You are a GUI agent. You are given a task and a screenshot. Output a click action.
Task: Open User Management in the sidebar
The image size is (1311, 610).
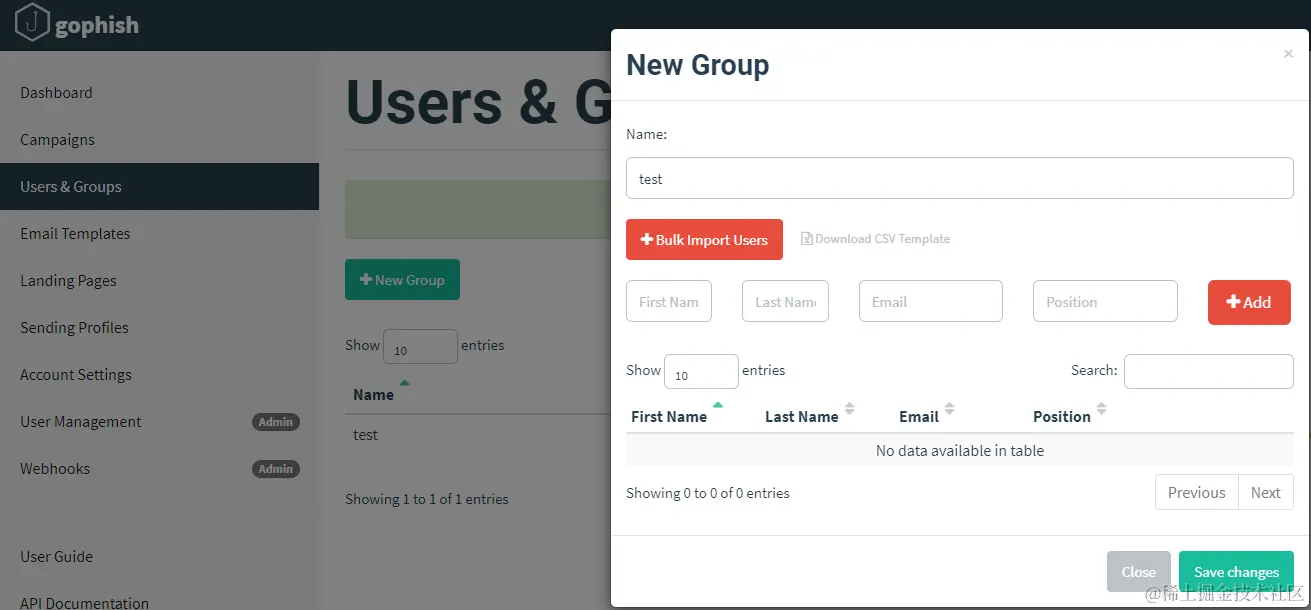pyautogui.click(x=81, y=422)
